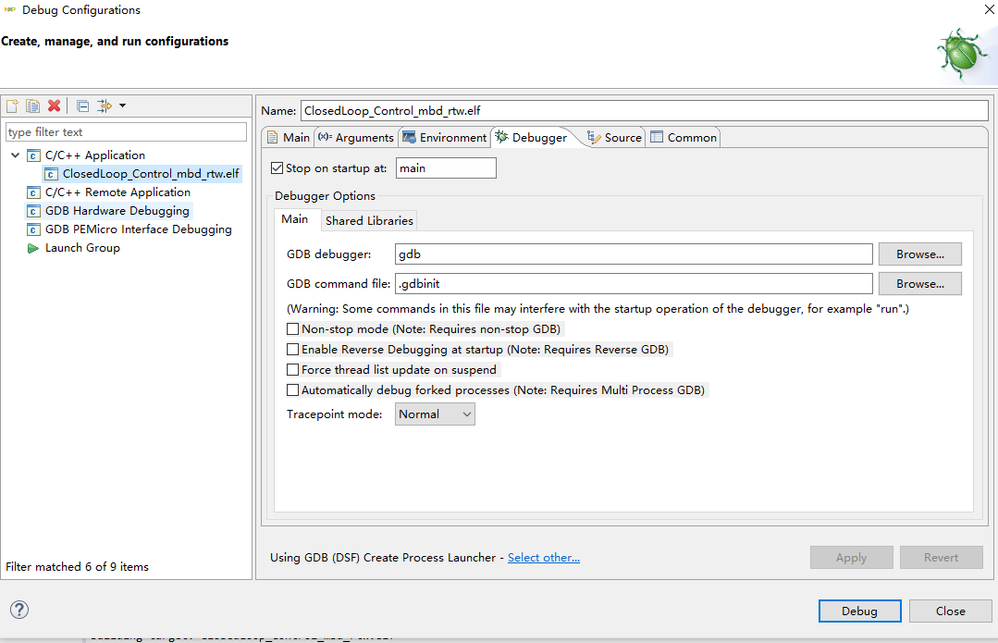Click the type filter text field
998x643 pixels.
(x=126, y=132)
